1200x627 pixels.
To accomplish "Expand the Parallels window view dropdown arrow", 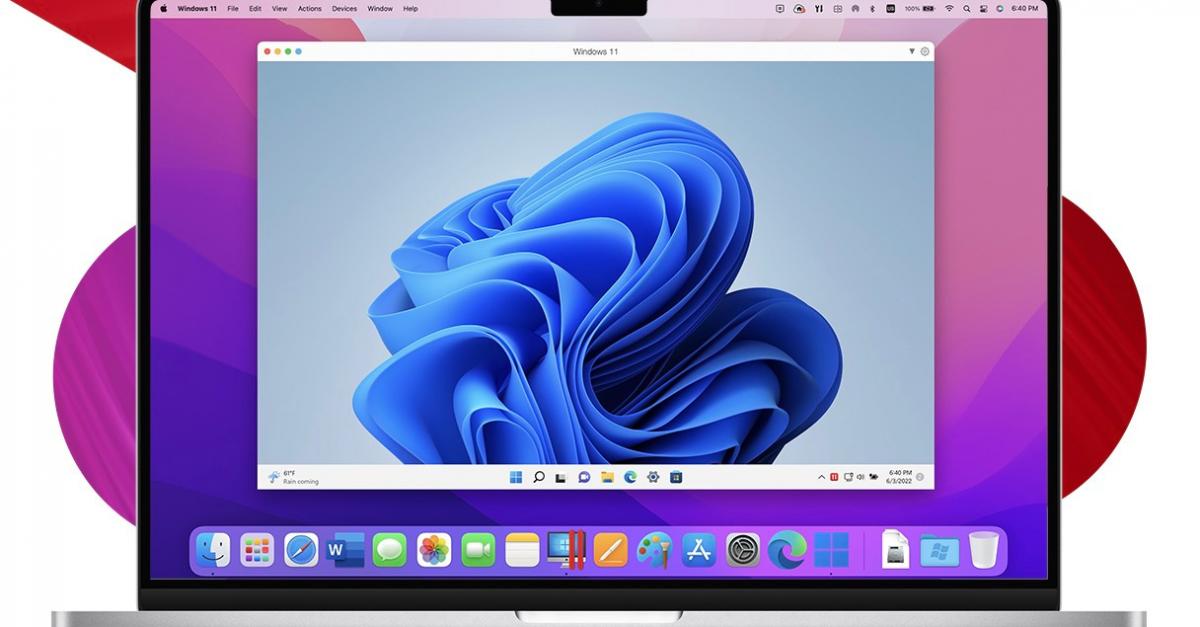I will 911,51.
